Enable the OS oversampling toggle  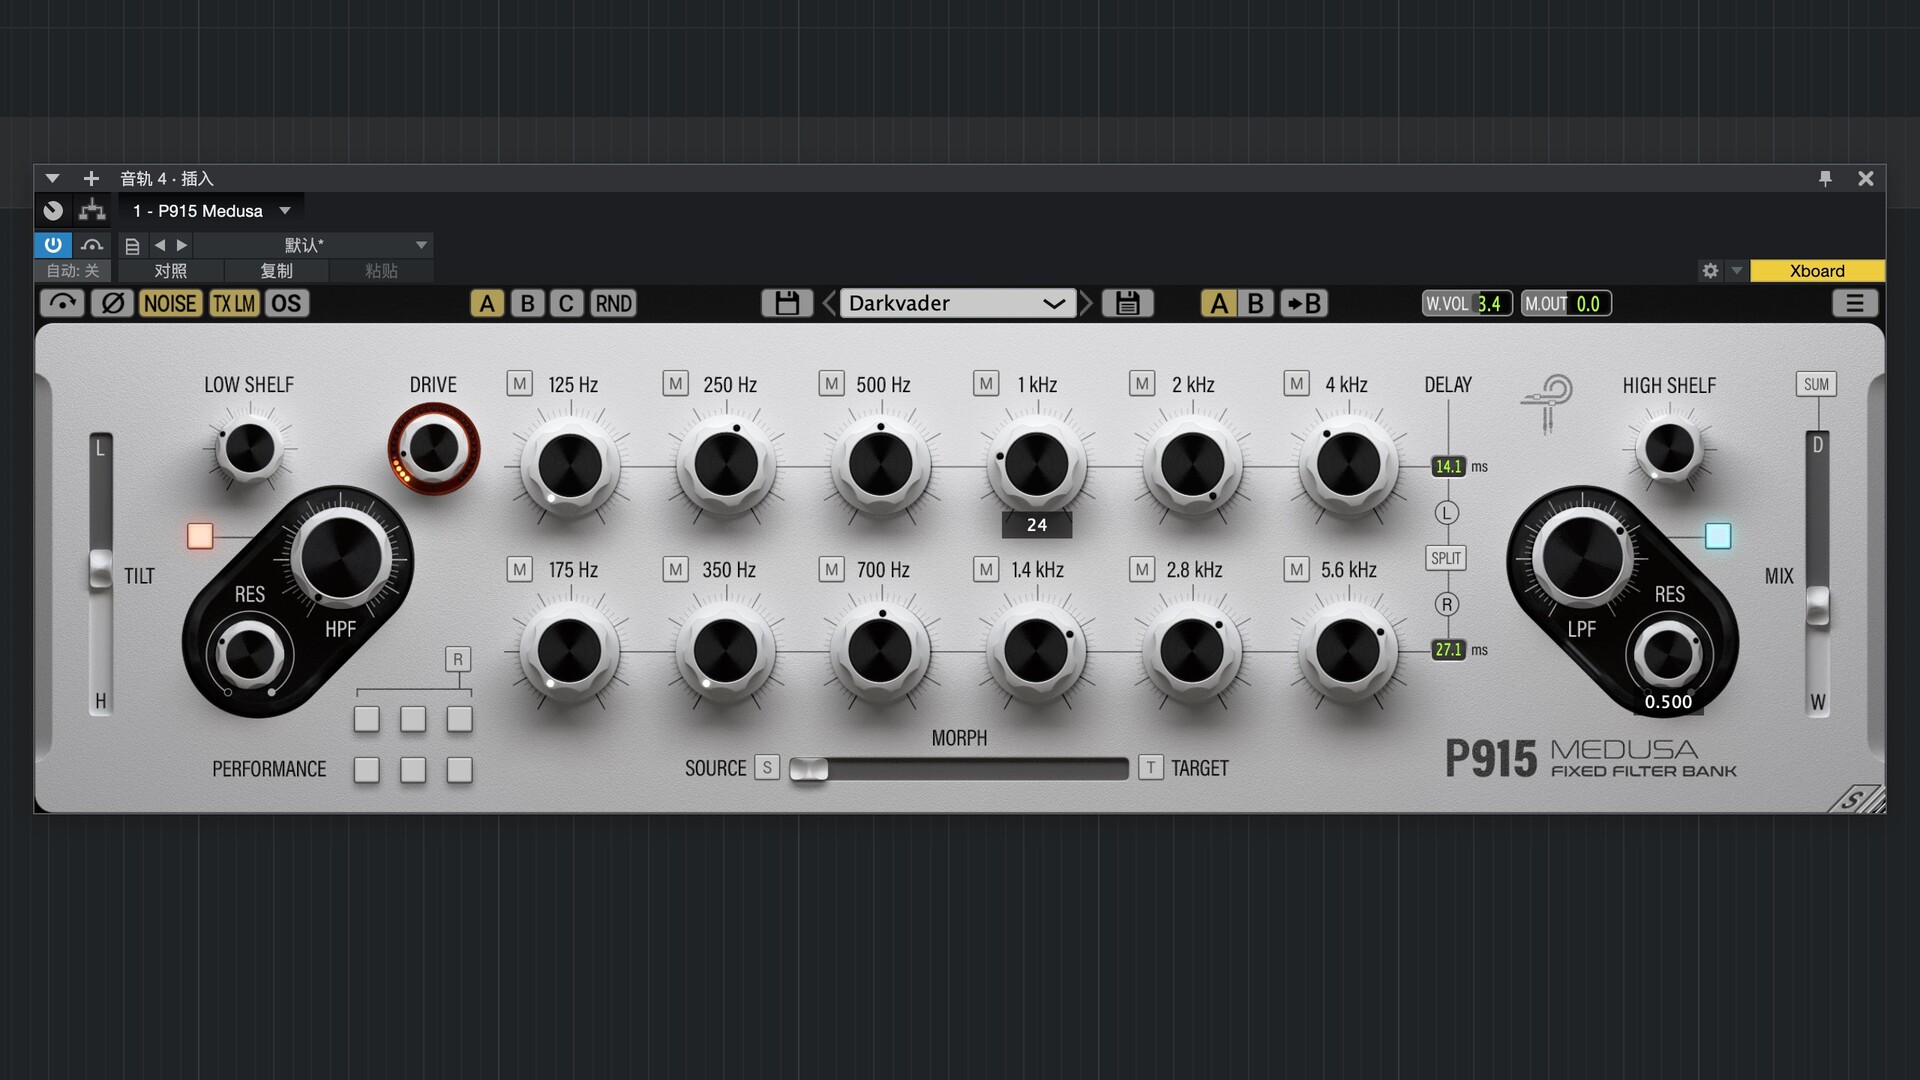286,303
